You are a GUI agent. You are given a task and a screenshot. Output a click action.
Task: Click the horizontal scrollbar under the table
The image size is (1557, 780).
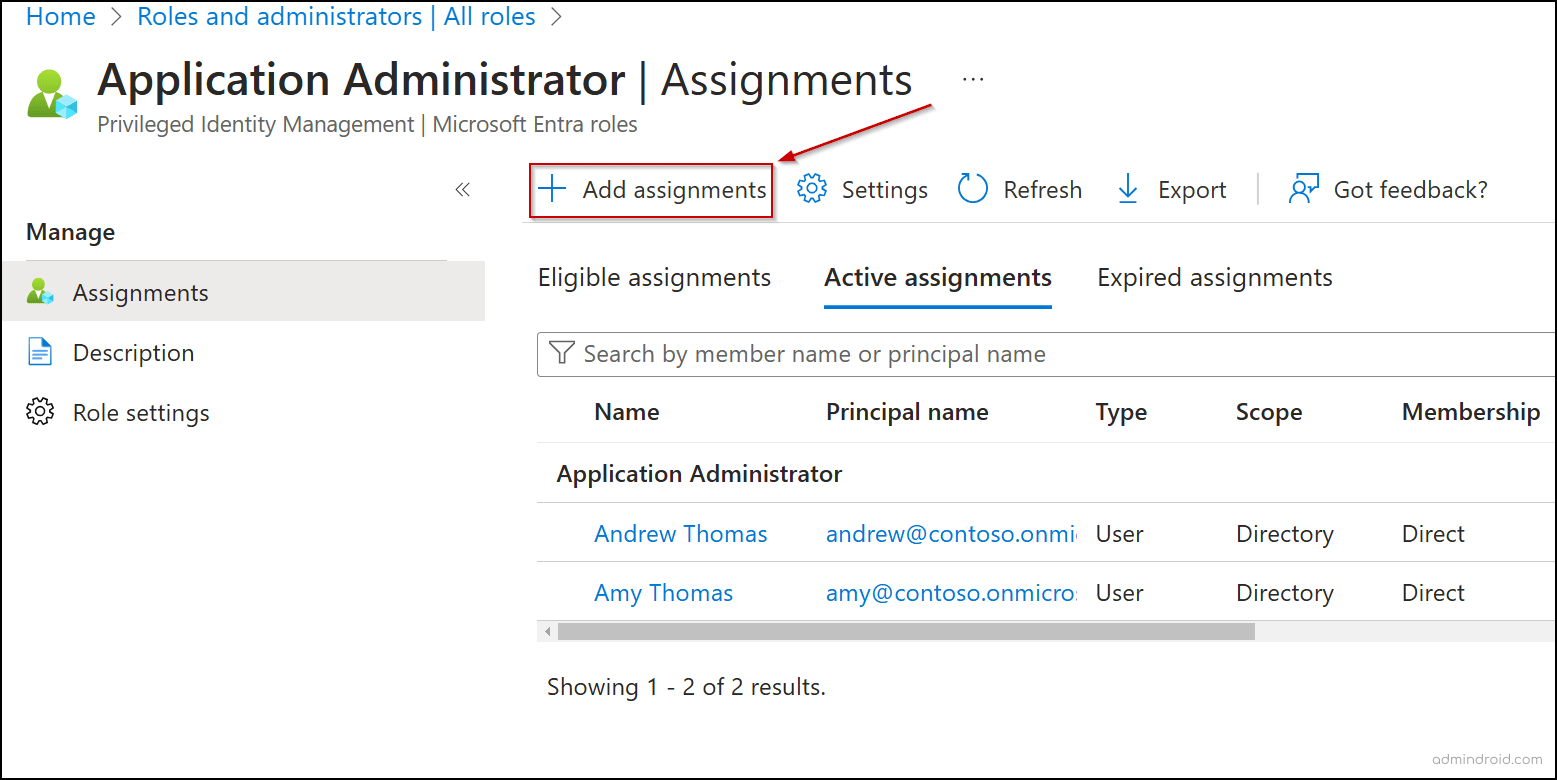point(905,632)
